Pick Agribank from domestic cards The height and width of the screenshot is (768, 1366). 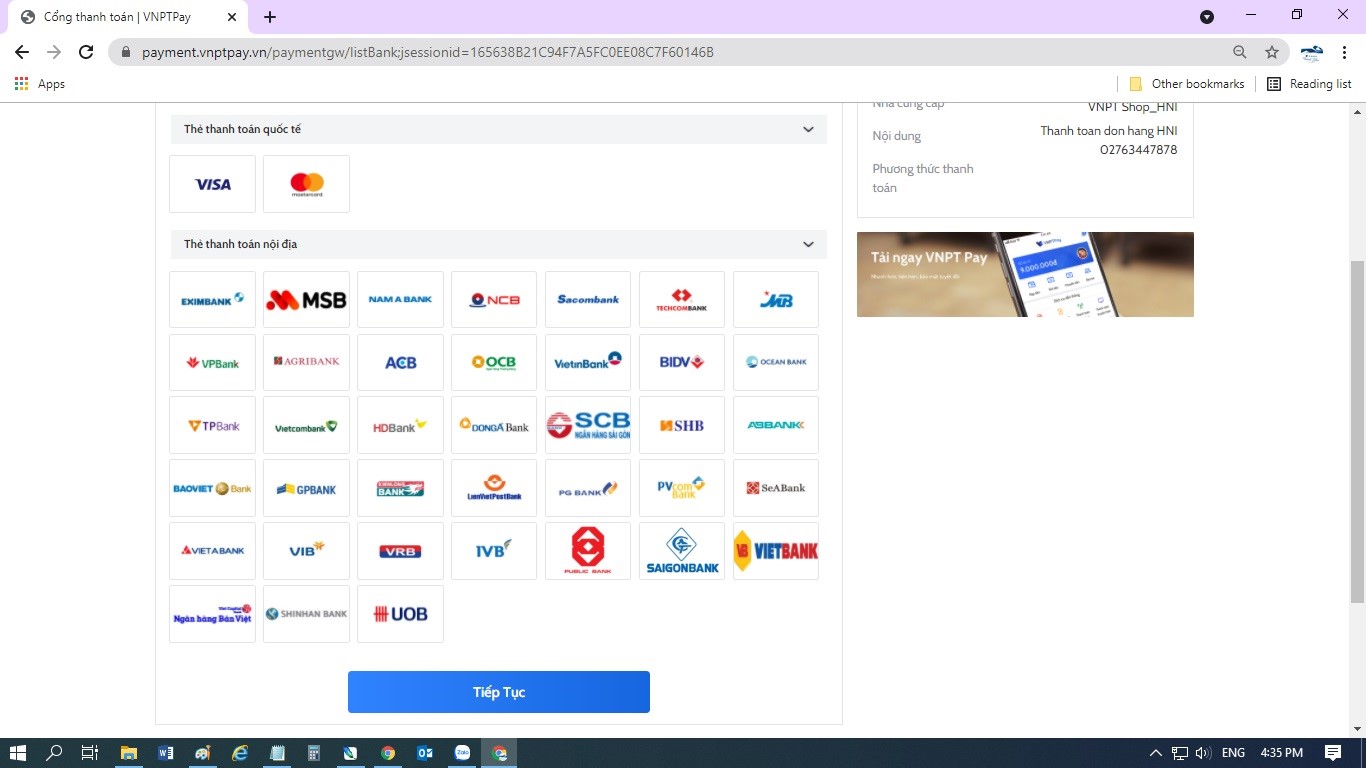click(306, 362)
